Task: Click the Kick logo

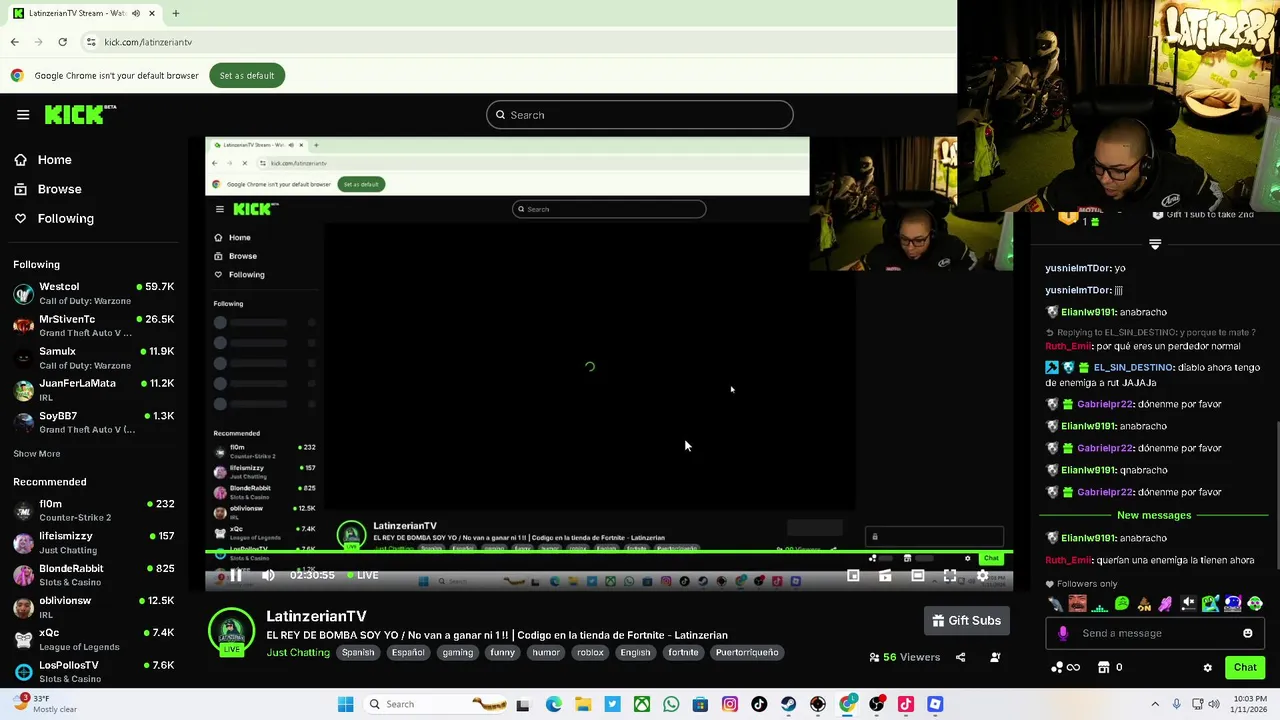Action: [80, 114]
